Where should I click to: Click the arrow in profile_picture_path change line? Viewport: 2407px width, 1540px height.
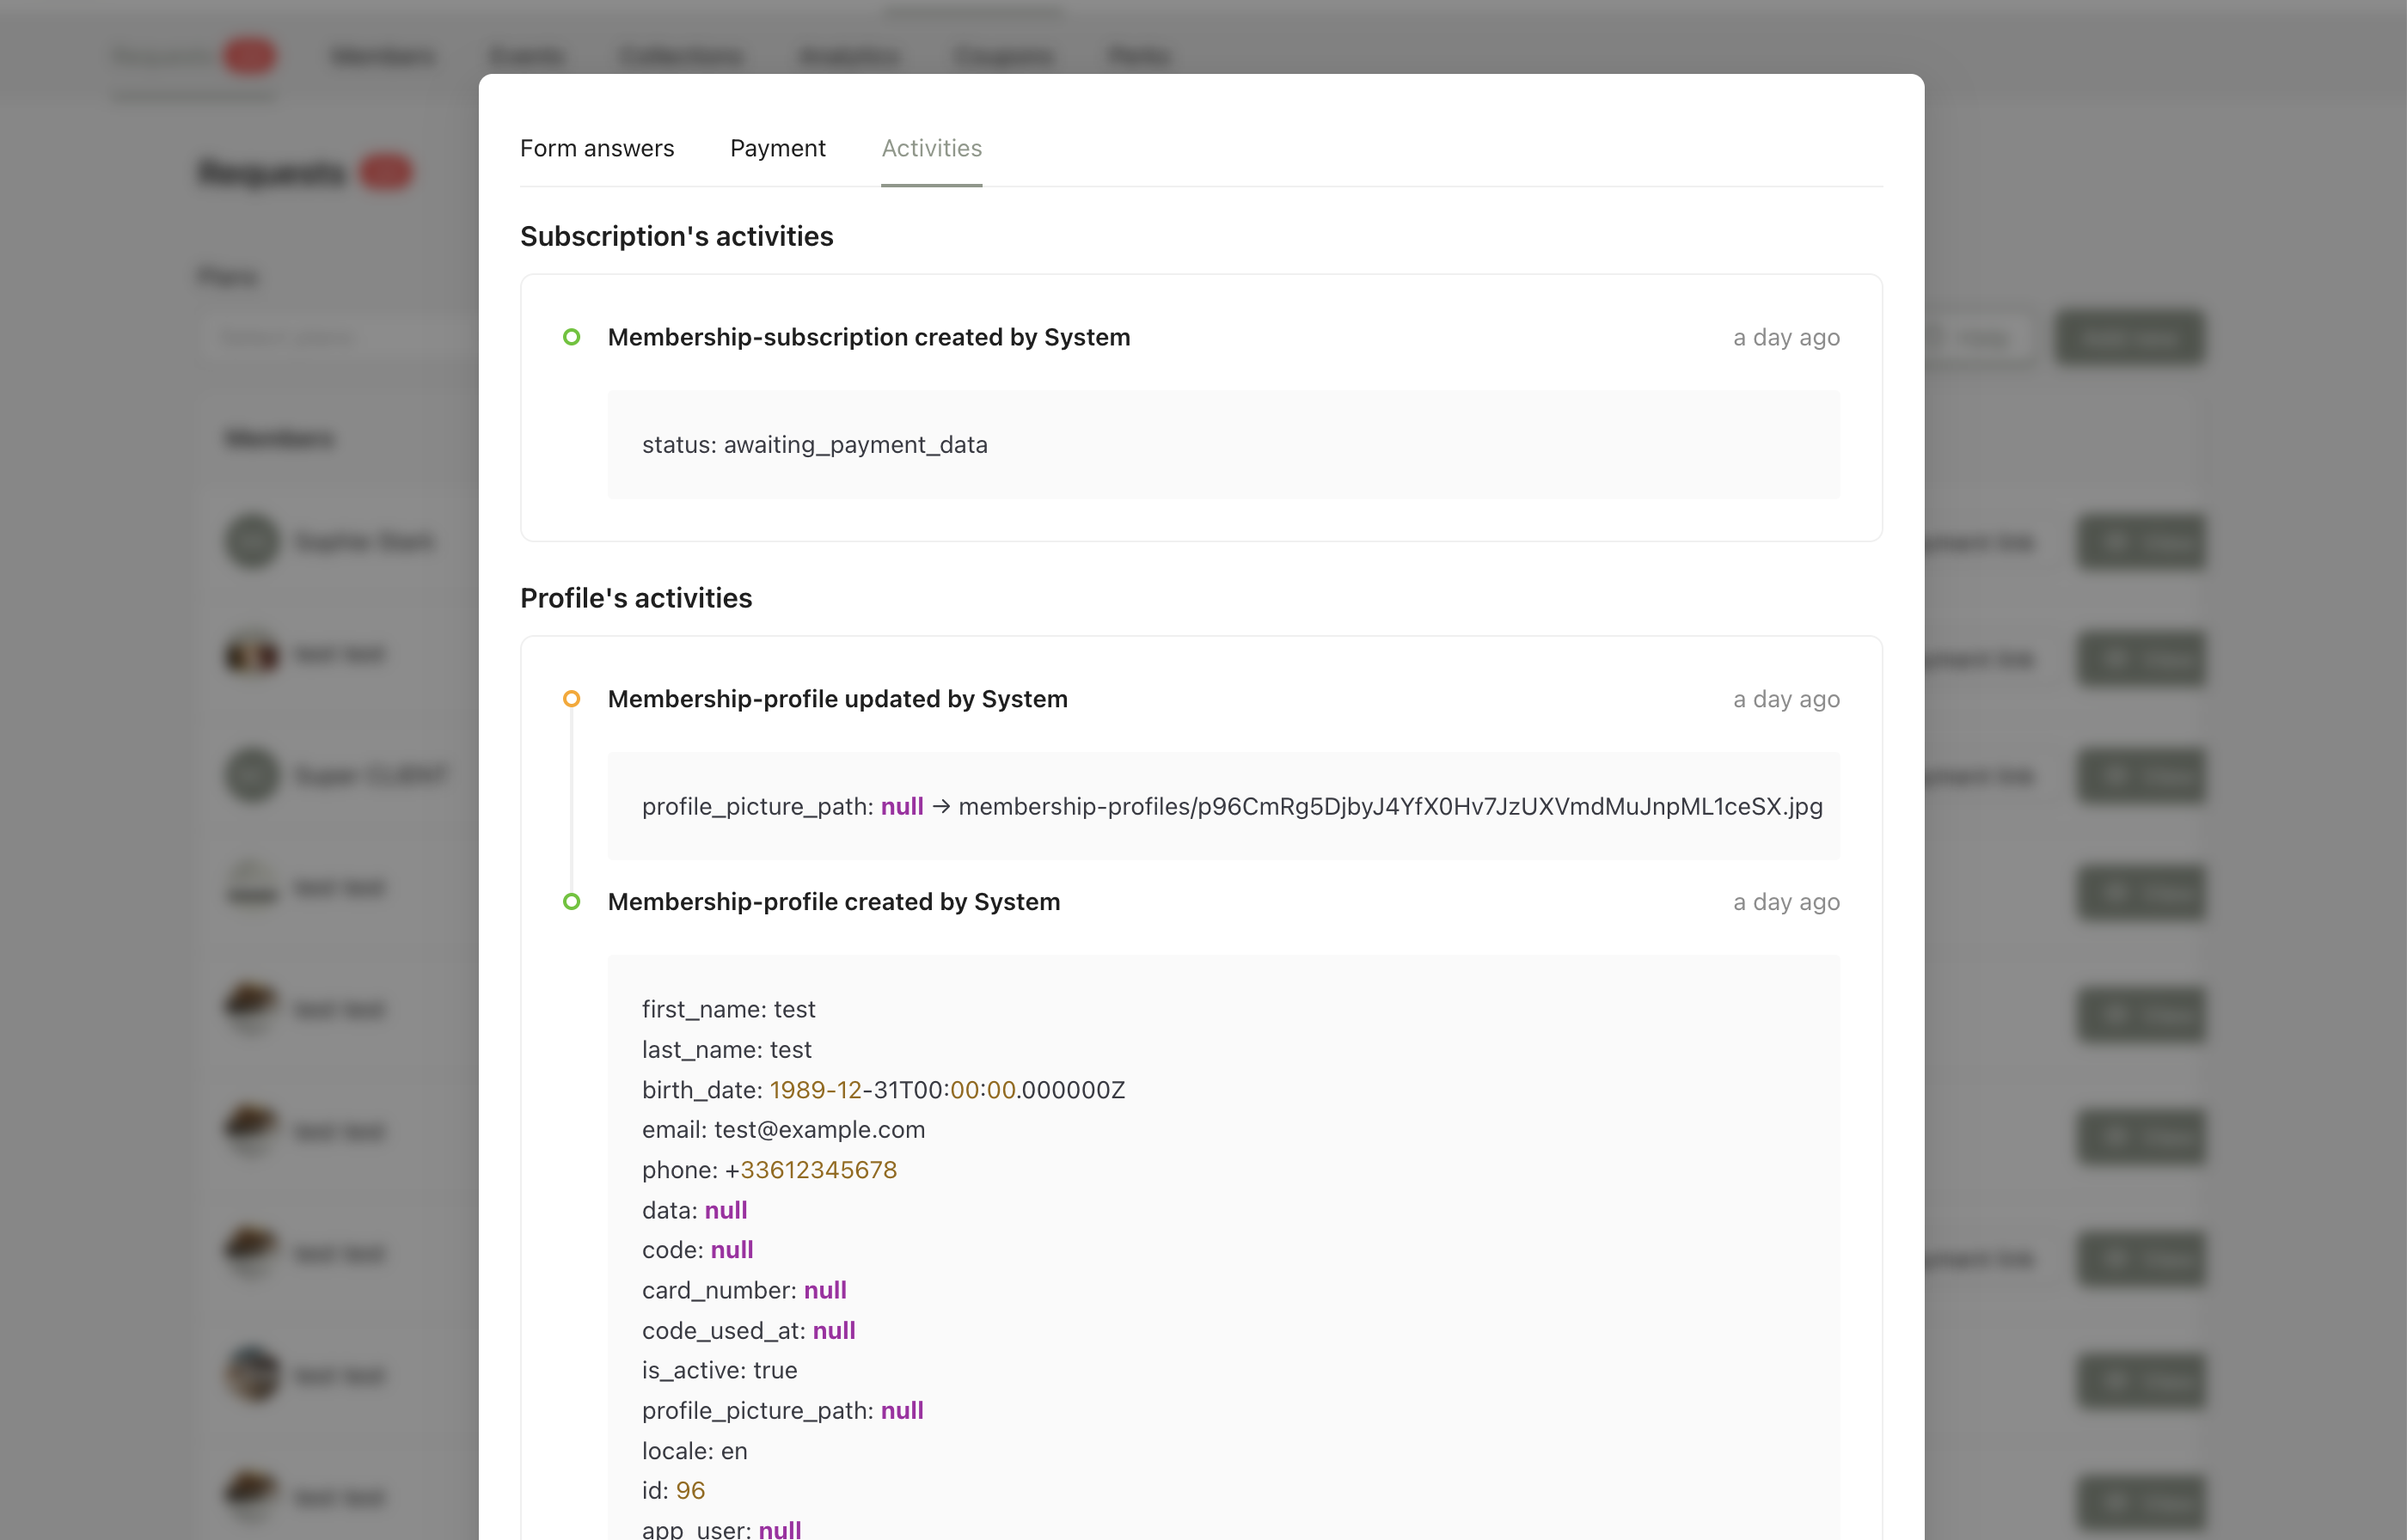click(x=941, y=806)
